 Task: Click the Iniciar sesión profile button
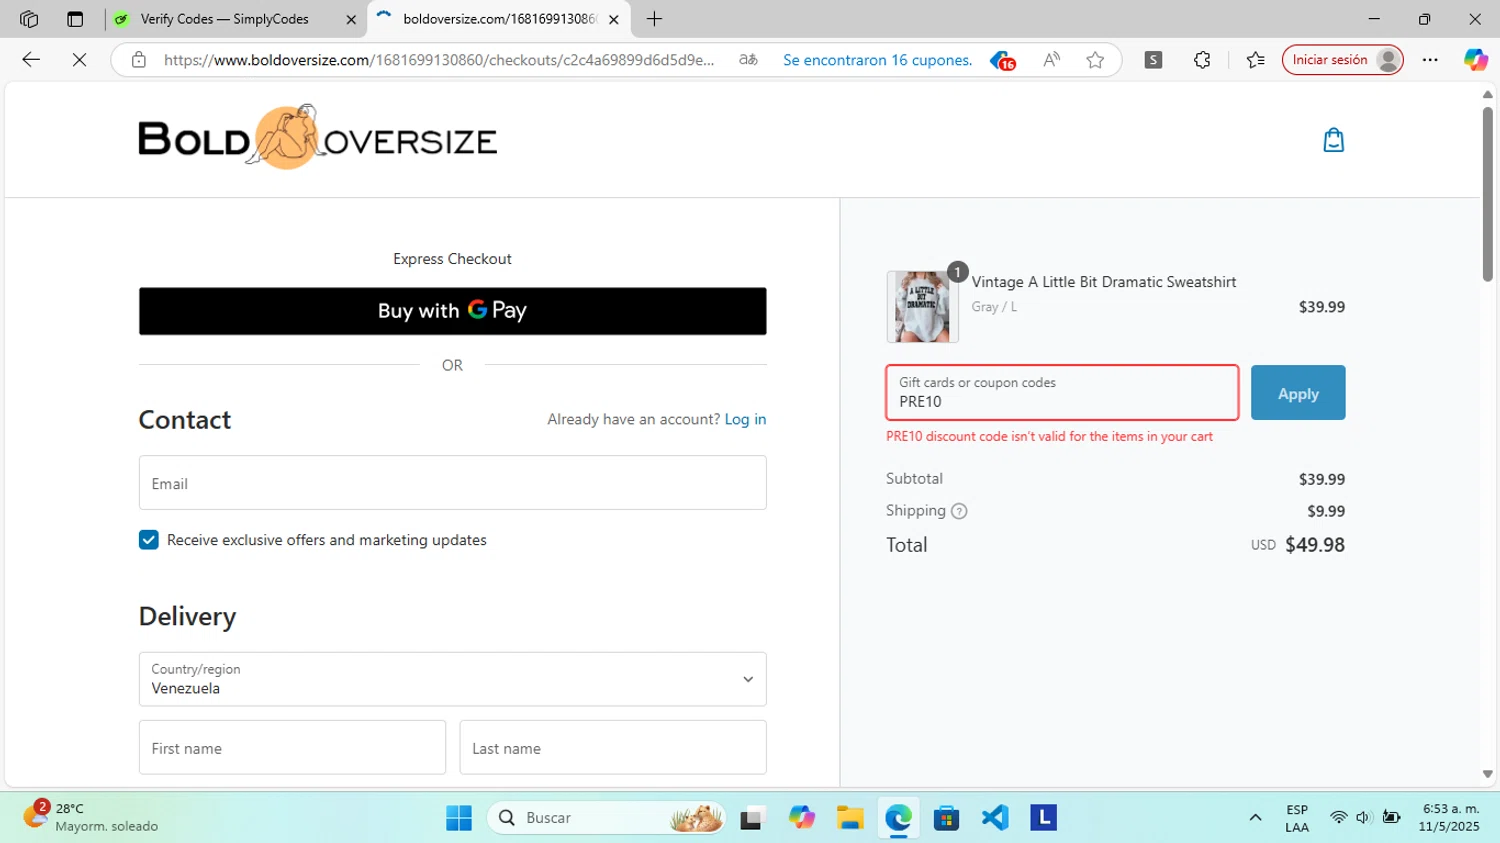click(x=1342, y=60)
